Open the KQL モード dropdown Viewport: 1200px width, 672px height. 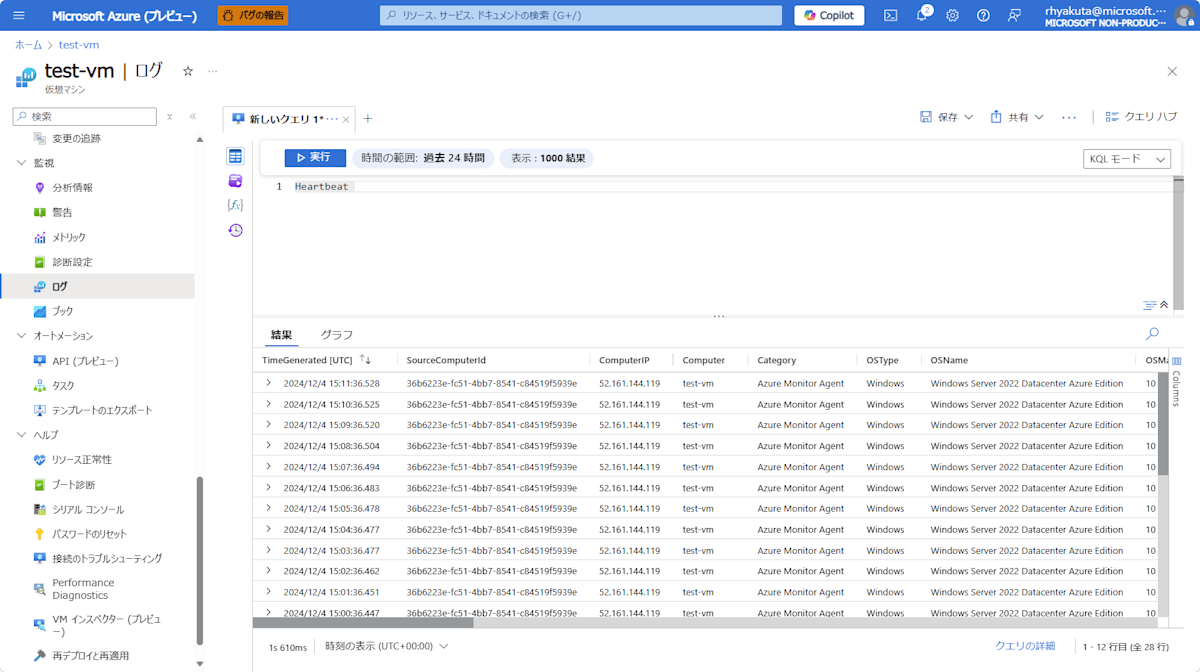coord(1127,159)
